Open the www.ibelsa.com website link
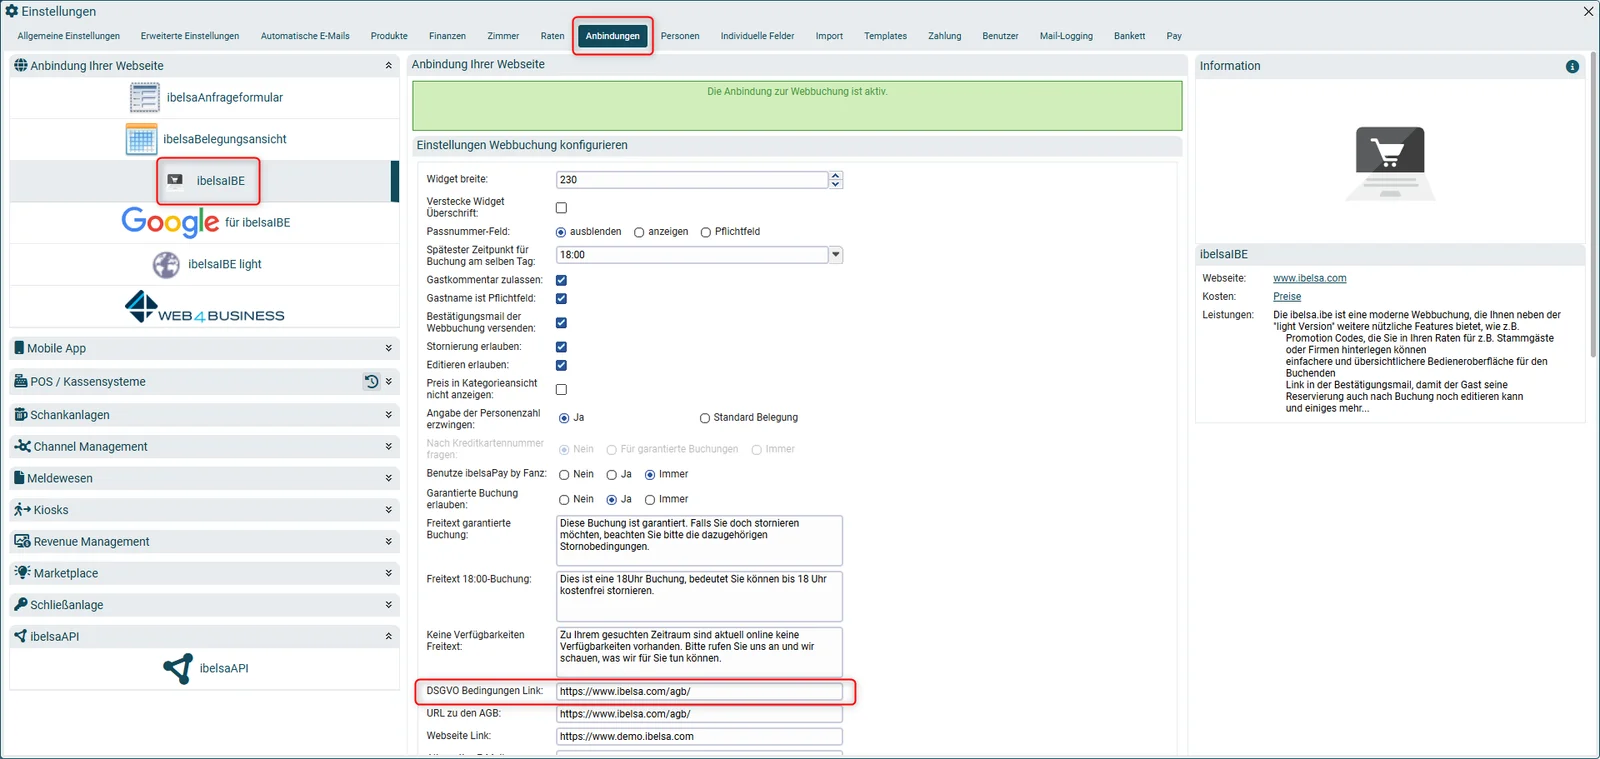Screen dimensions: 1600x759 coord(1310,278)
